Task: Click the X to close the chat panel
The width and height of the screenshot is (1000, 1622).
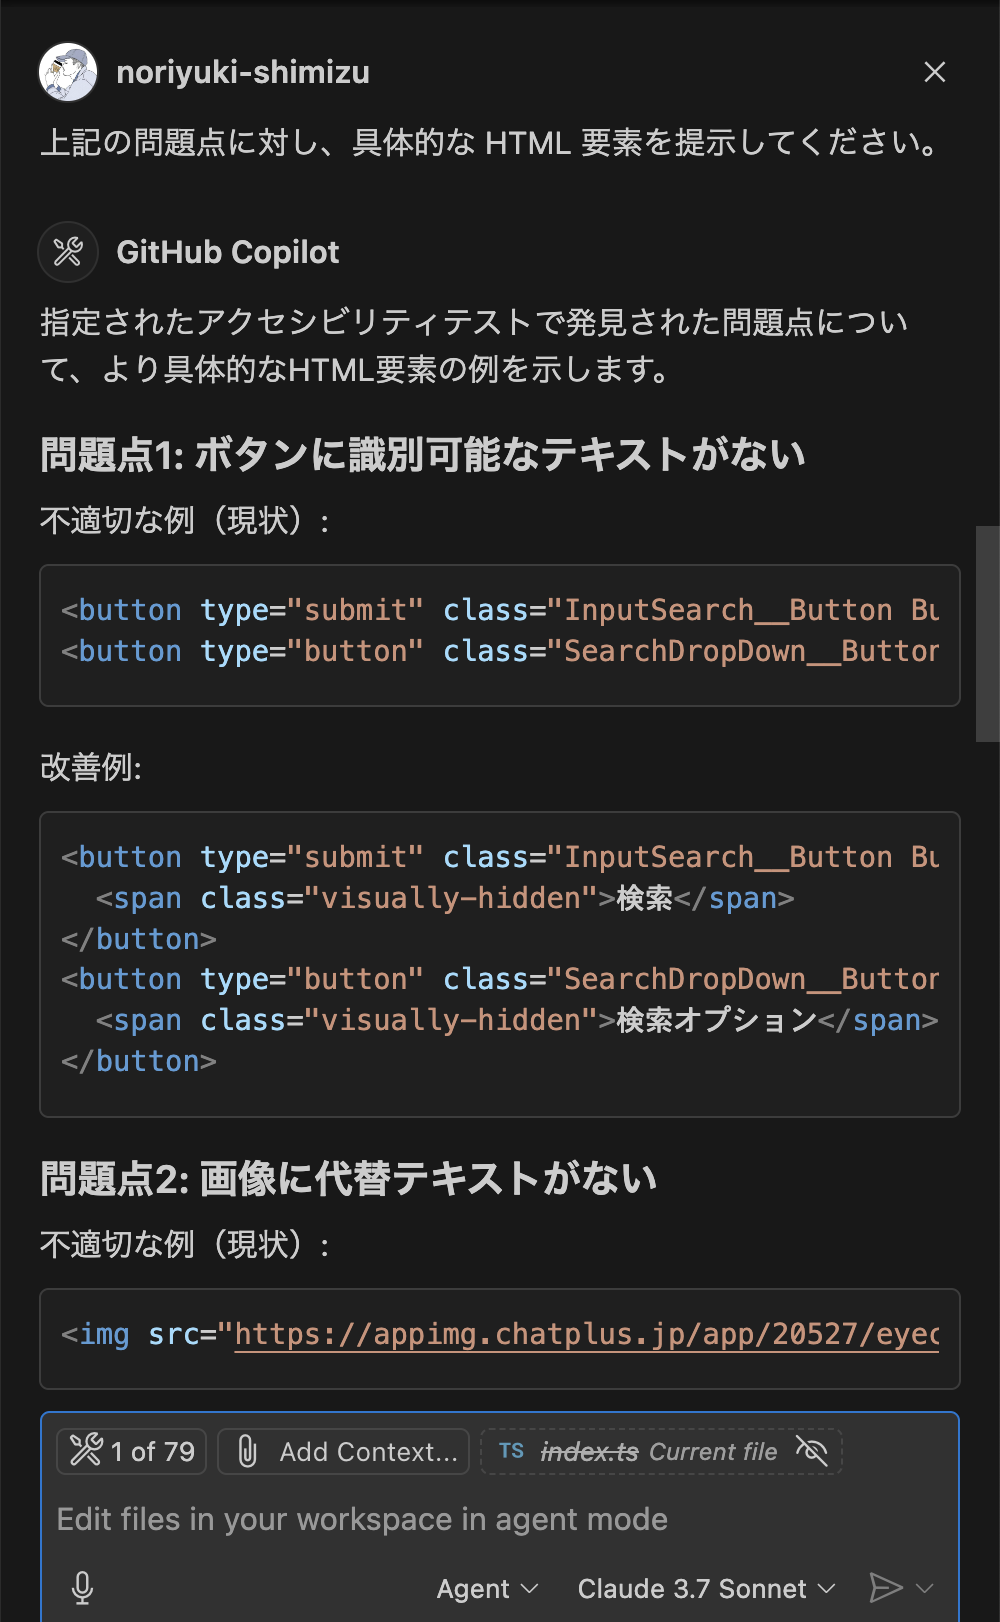Action: (x=934, y=72)
